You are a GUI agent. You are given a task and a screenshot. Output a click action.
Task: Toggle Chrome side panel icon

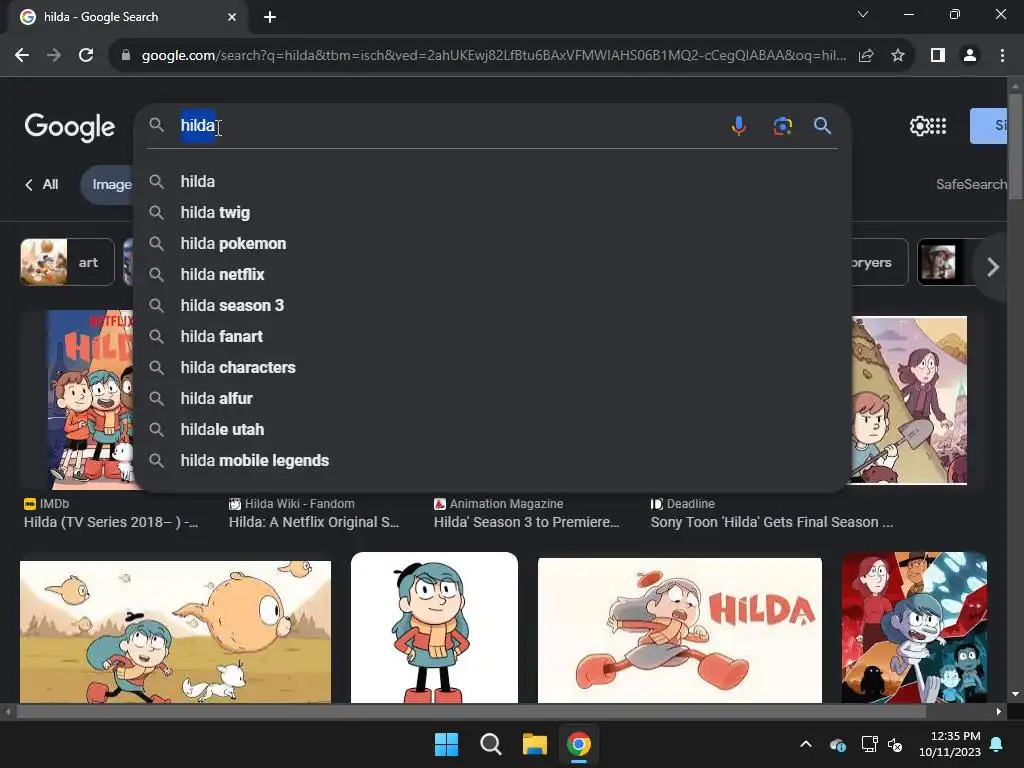point(938,56)
